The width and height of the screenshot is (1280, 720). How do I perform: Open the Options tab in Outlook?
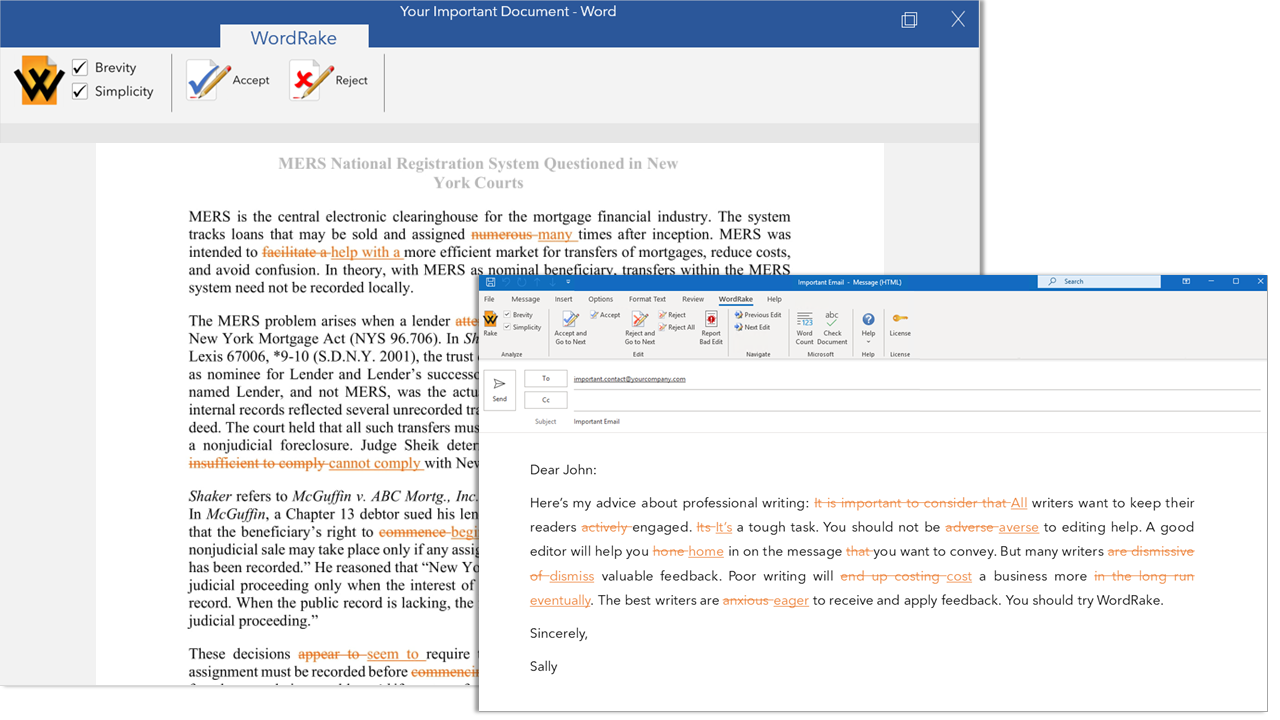coord(601,299)
